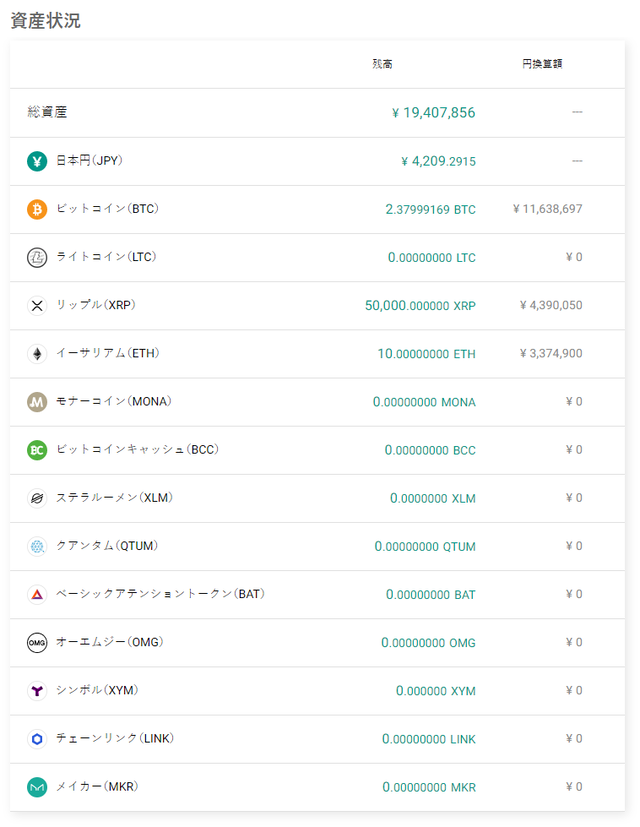
Task: Click the Japanese Yen (JPY) icon
Action: click(x=37, y=161)
